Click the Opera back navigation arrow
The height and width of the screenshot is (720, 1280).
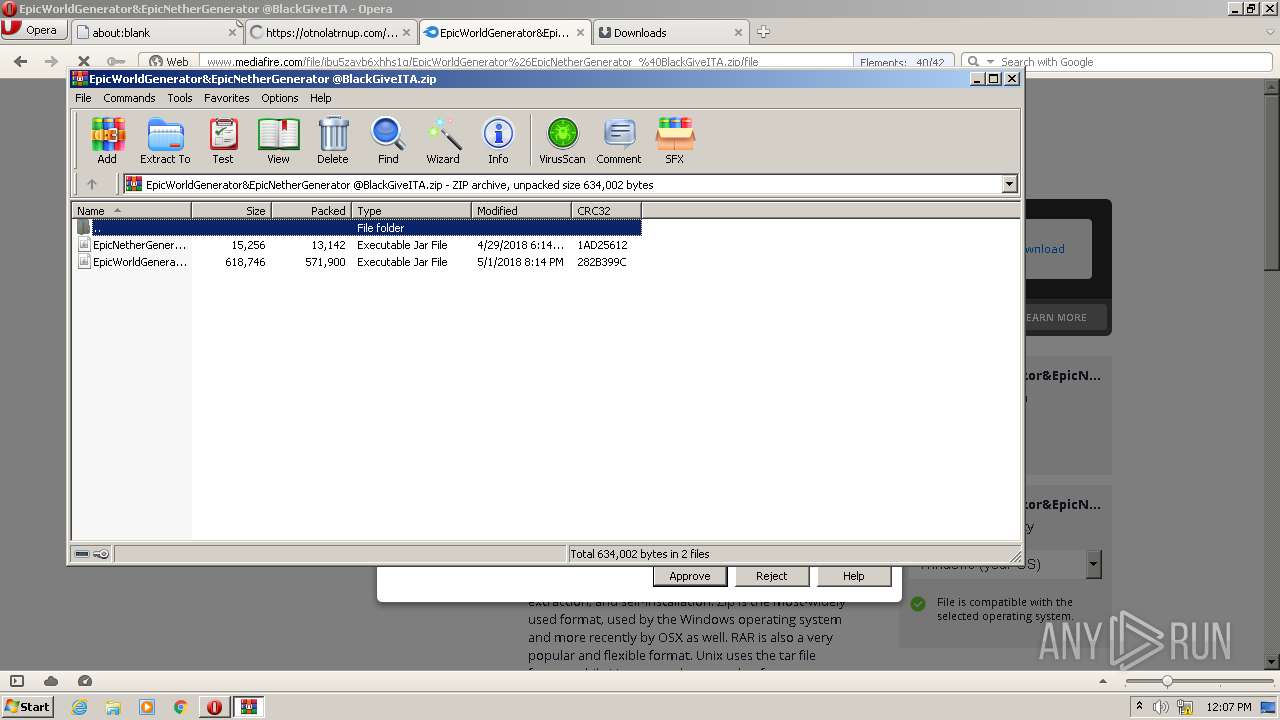click(x=20, y=61)
